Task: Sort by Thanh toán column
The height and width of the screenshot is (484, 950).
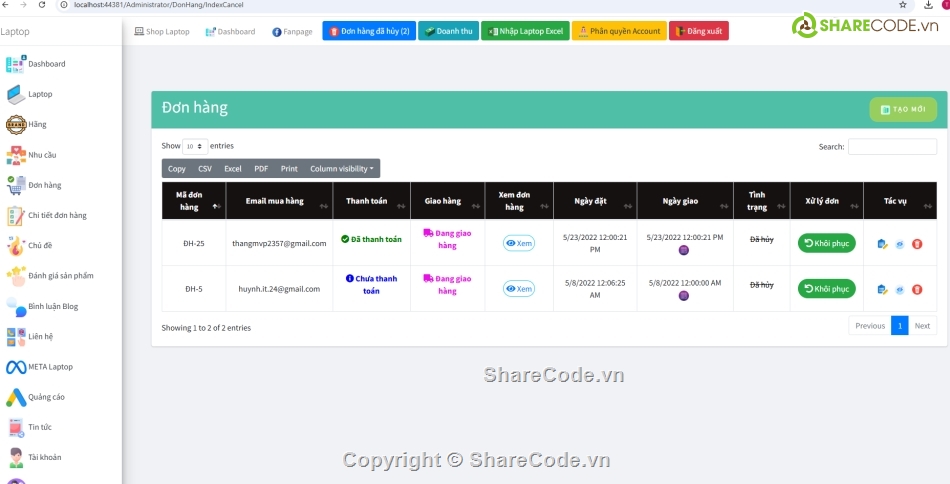Action: 372,201
